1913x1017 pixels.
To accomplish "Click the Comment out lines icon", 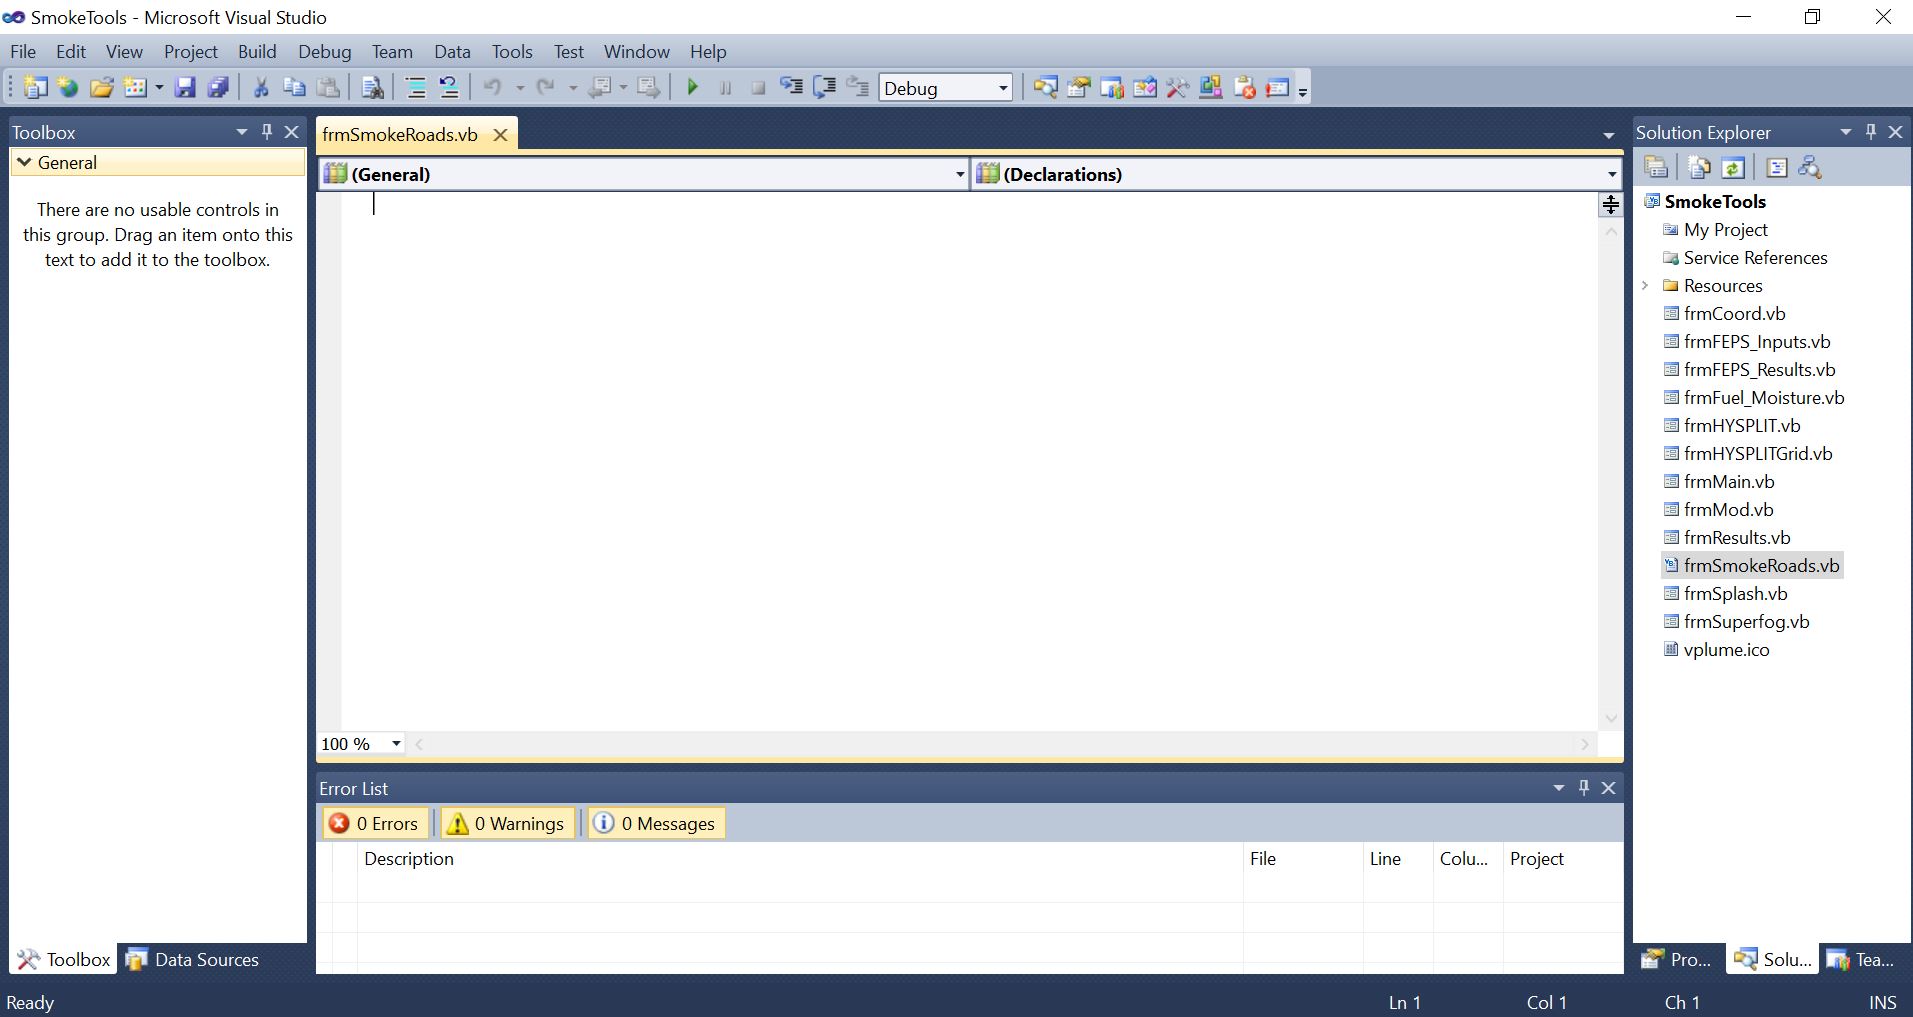I will point(415,88).
